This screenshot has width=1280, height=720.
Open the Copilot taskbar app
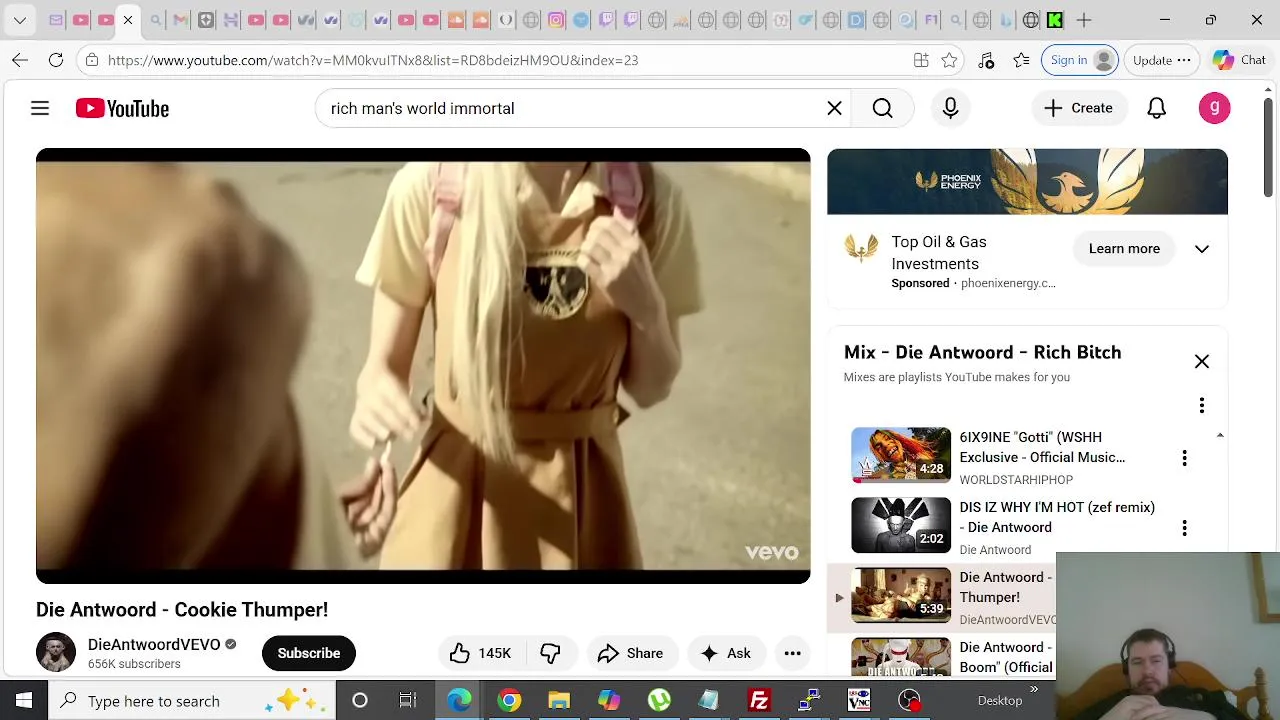tap(609, 700)
